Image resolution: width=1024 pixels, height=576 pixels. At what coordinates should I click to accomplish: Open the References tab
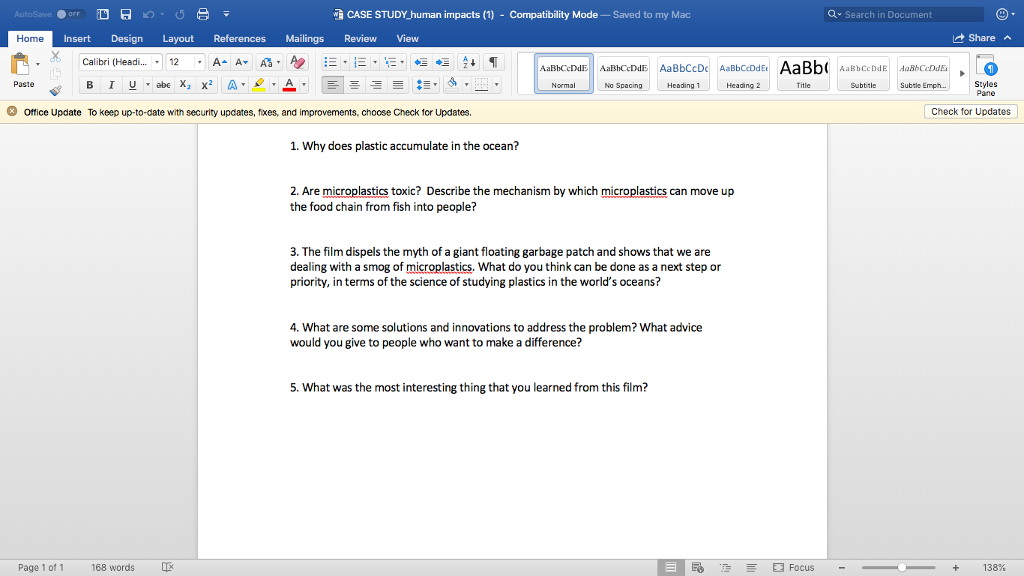tap(240, 39)
